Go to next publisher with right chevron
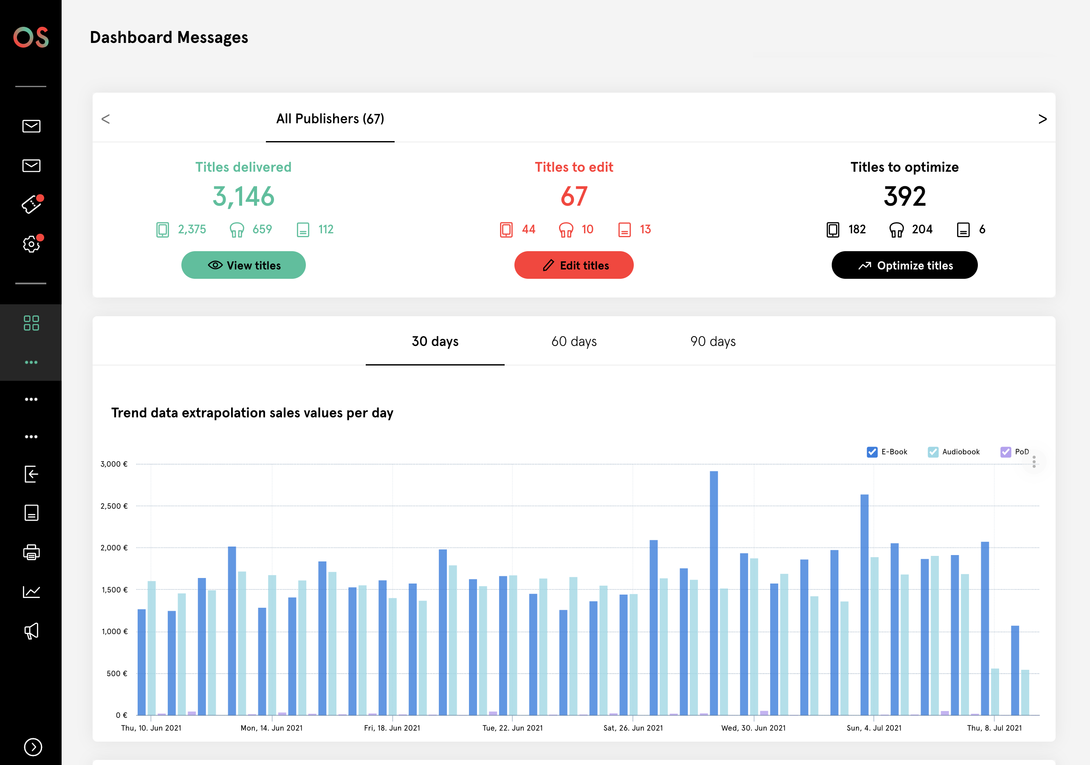This screenshot has width=1090, height=765. tap(1042, 119)
